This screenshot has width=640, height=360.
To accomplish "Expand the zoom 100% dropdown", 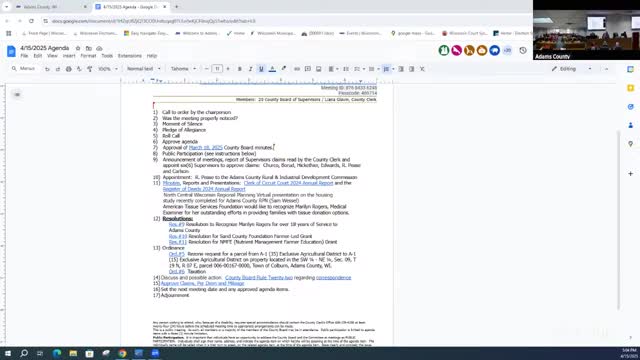I will point(108,69).
